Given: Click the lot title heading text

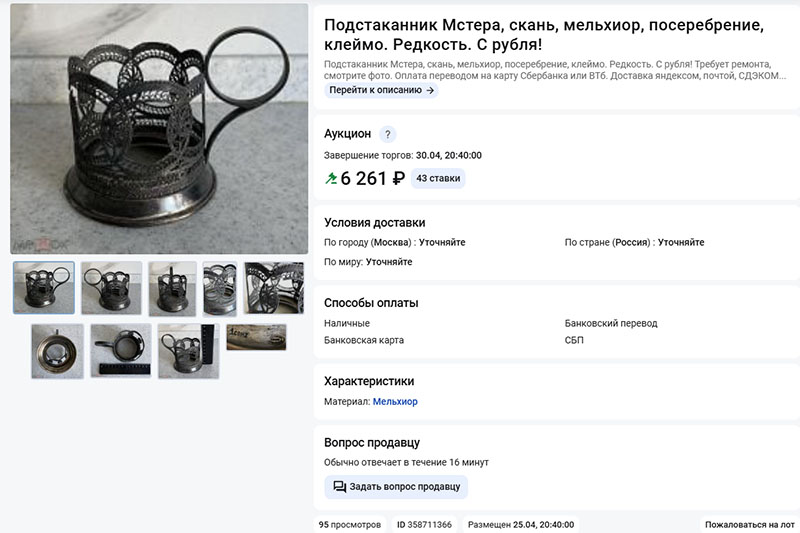Looking at the screenshot, I should point(544,34).
